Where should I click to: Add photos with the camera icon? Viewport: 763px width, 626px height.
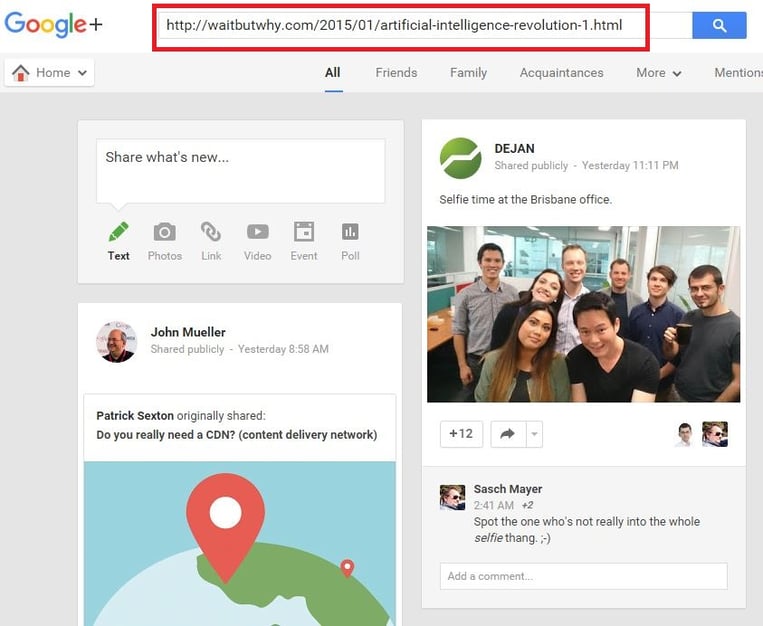[165, 232]
